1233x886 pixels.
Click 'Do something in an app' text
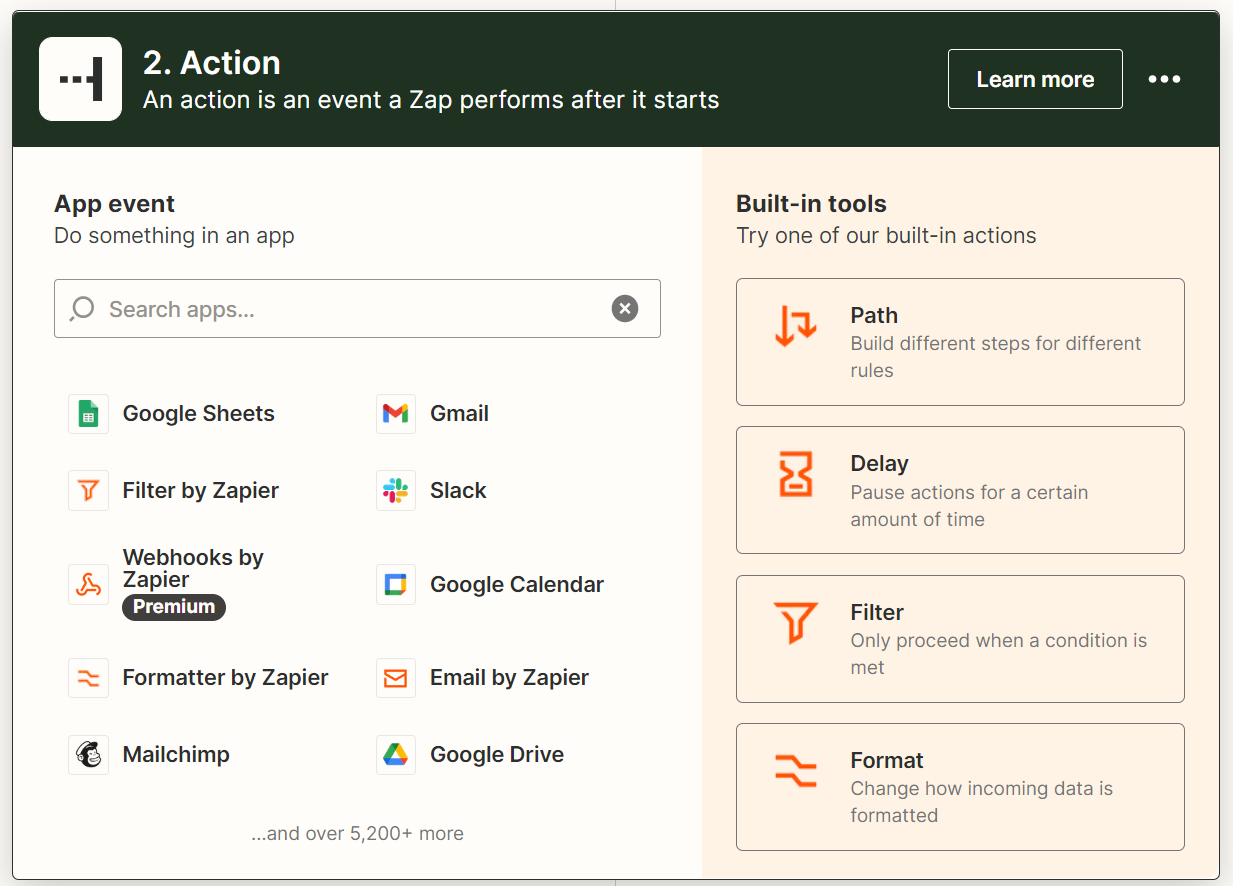174,236
